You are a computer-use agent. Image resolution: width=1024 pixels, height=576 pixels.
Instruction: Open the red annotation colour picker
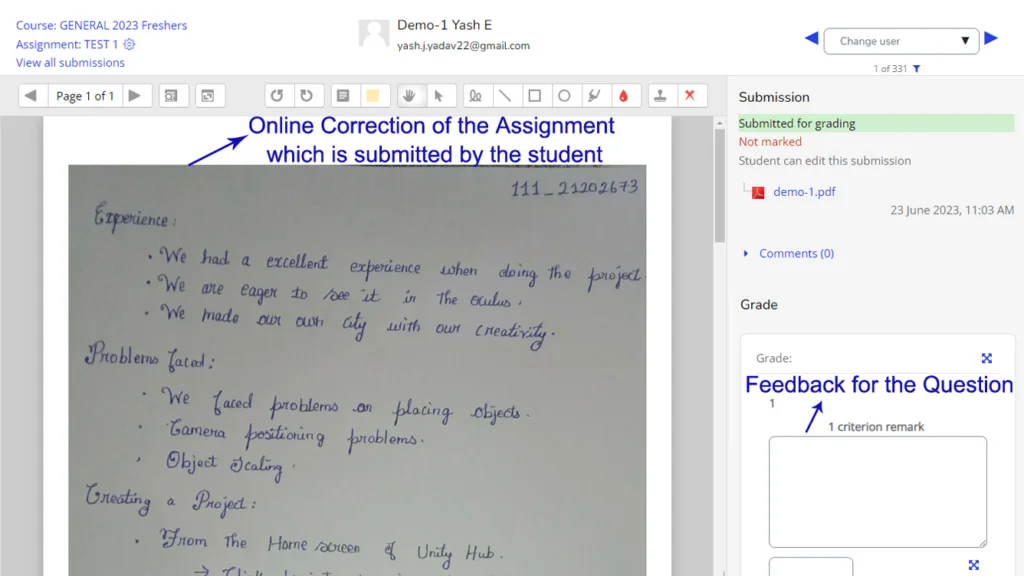624,96
